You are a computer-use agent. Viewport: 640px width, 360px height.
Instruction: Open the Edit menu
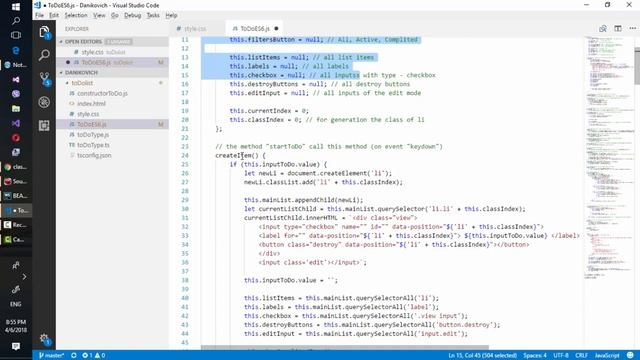point(54,16)
